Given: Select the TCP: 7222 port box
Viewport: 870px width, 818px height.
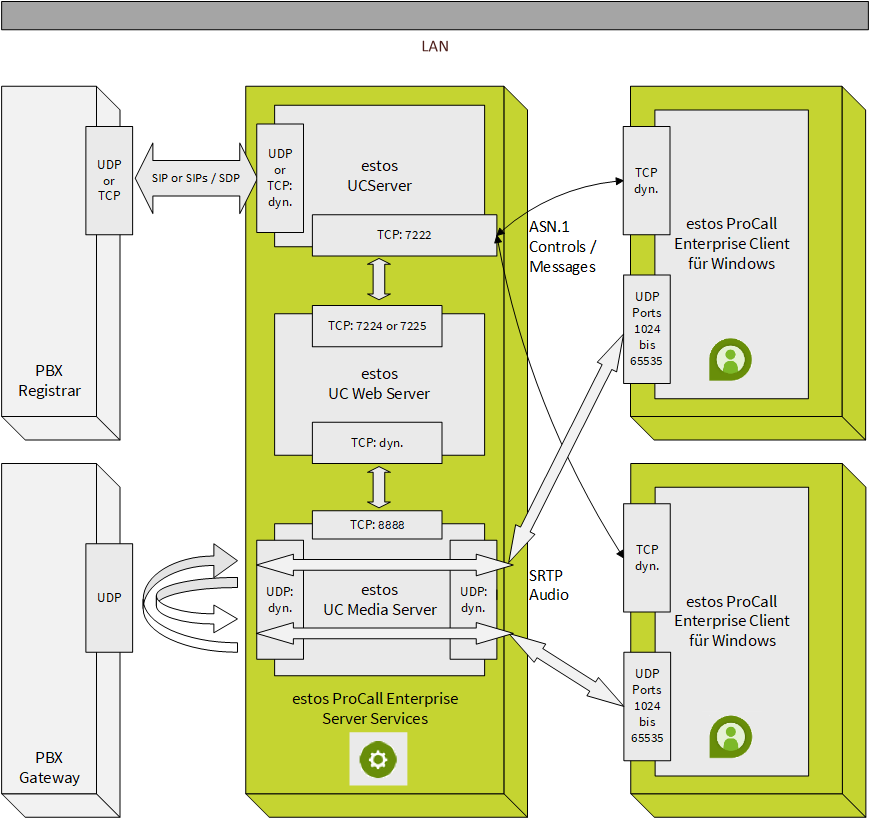Looking at the screenshot, I should [x=404, y=235].
